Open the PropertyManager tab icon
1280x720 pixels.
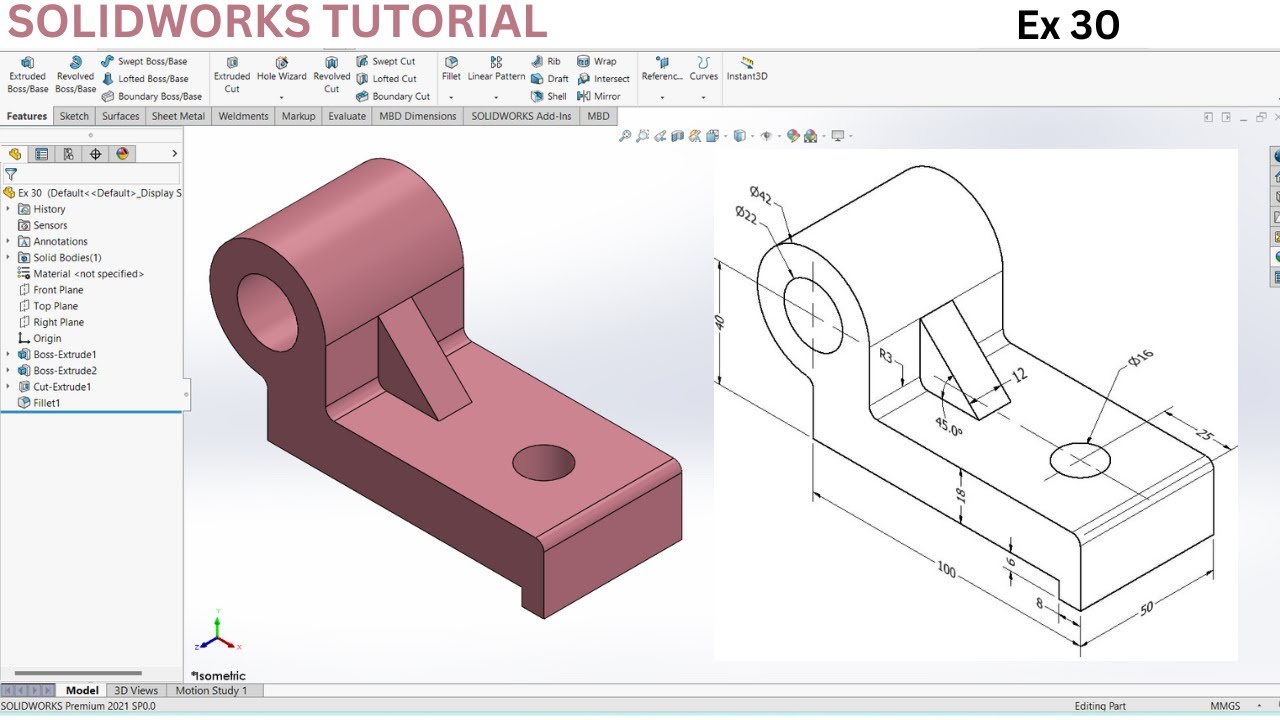coord(42,154)
